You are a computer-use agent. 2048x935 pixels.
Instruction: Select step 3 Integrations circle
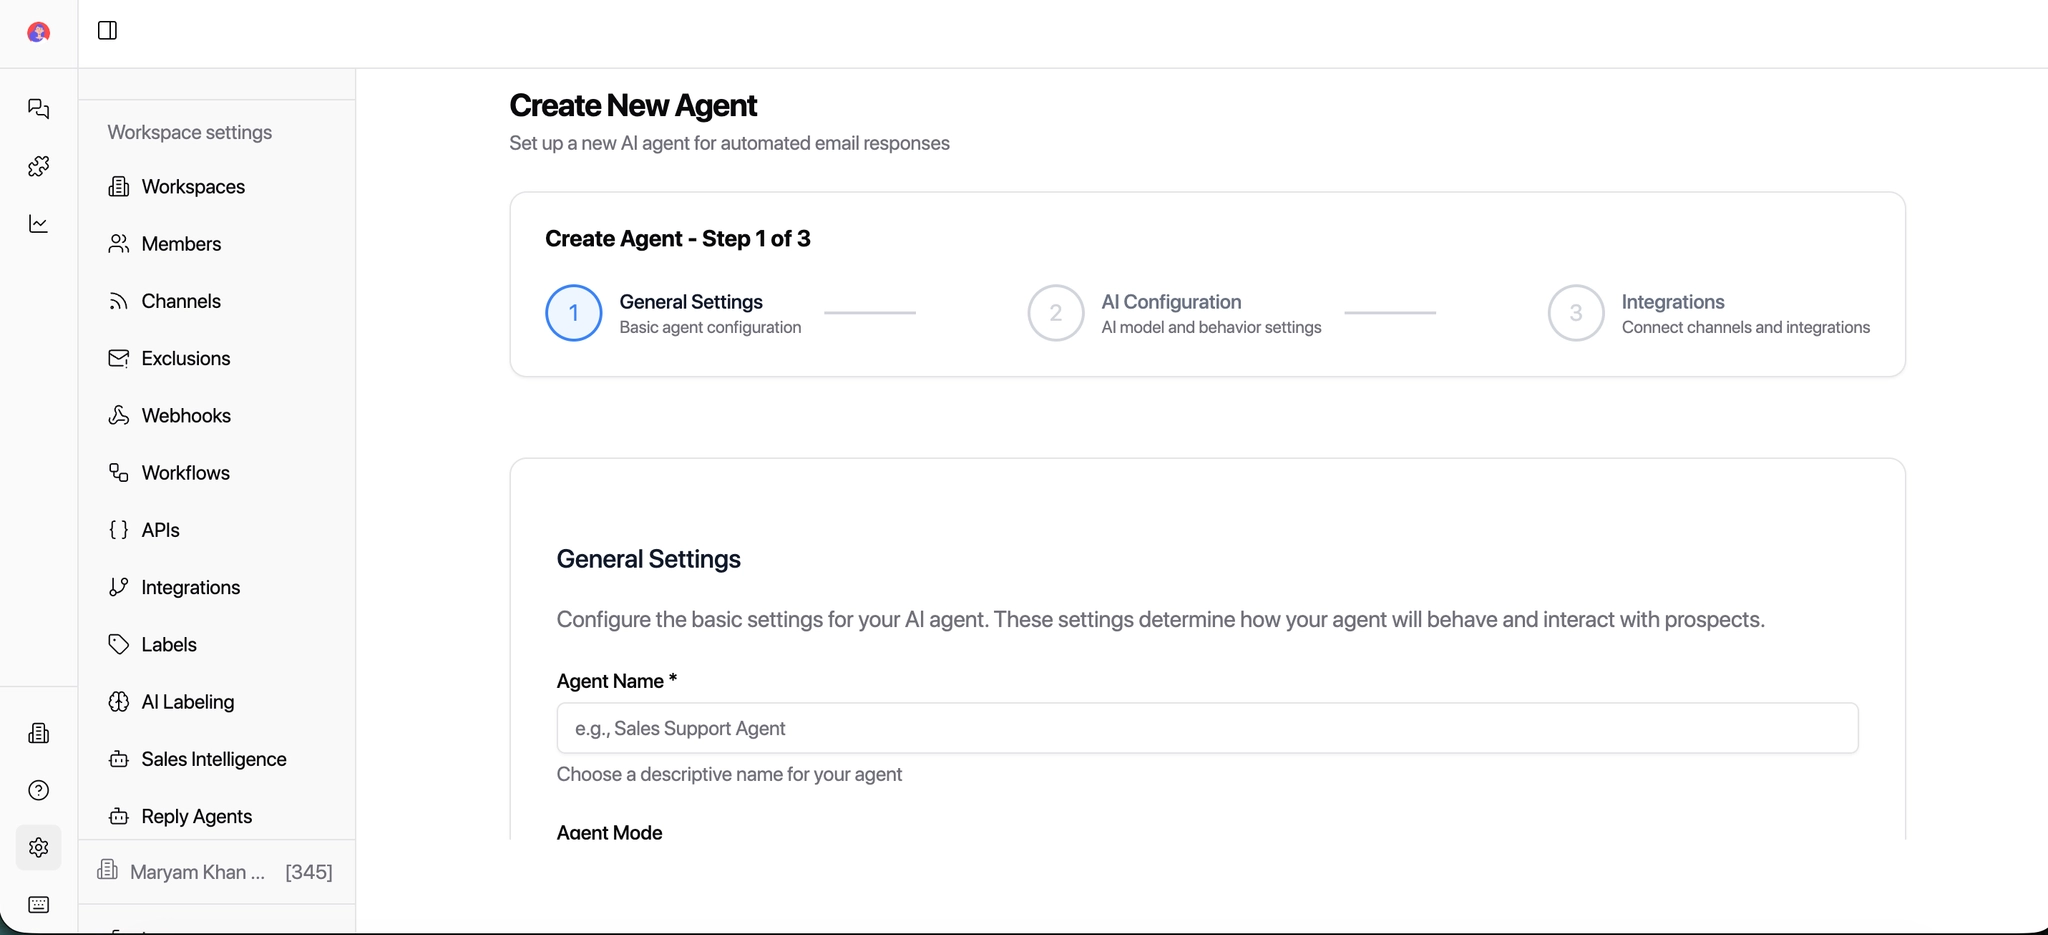pos(1576,313)
